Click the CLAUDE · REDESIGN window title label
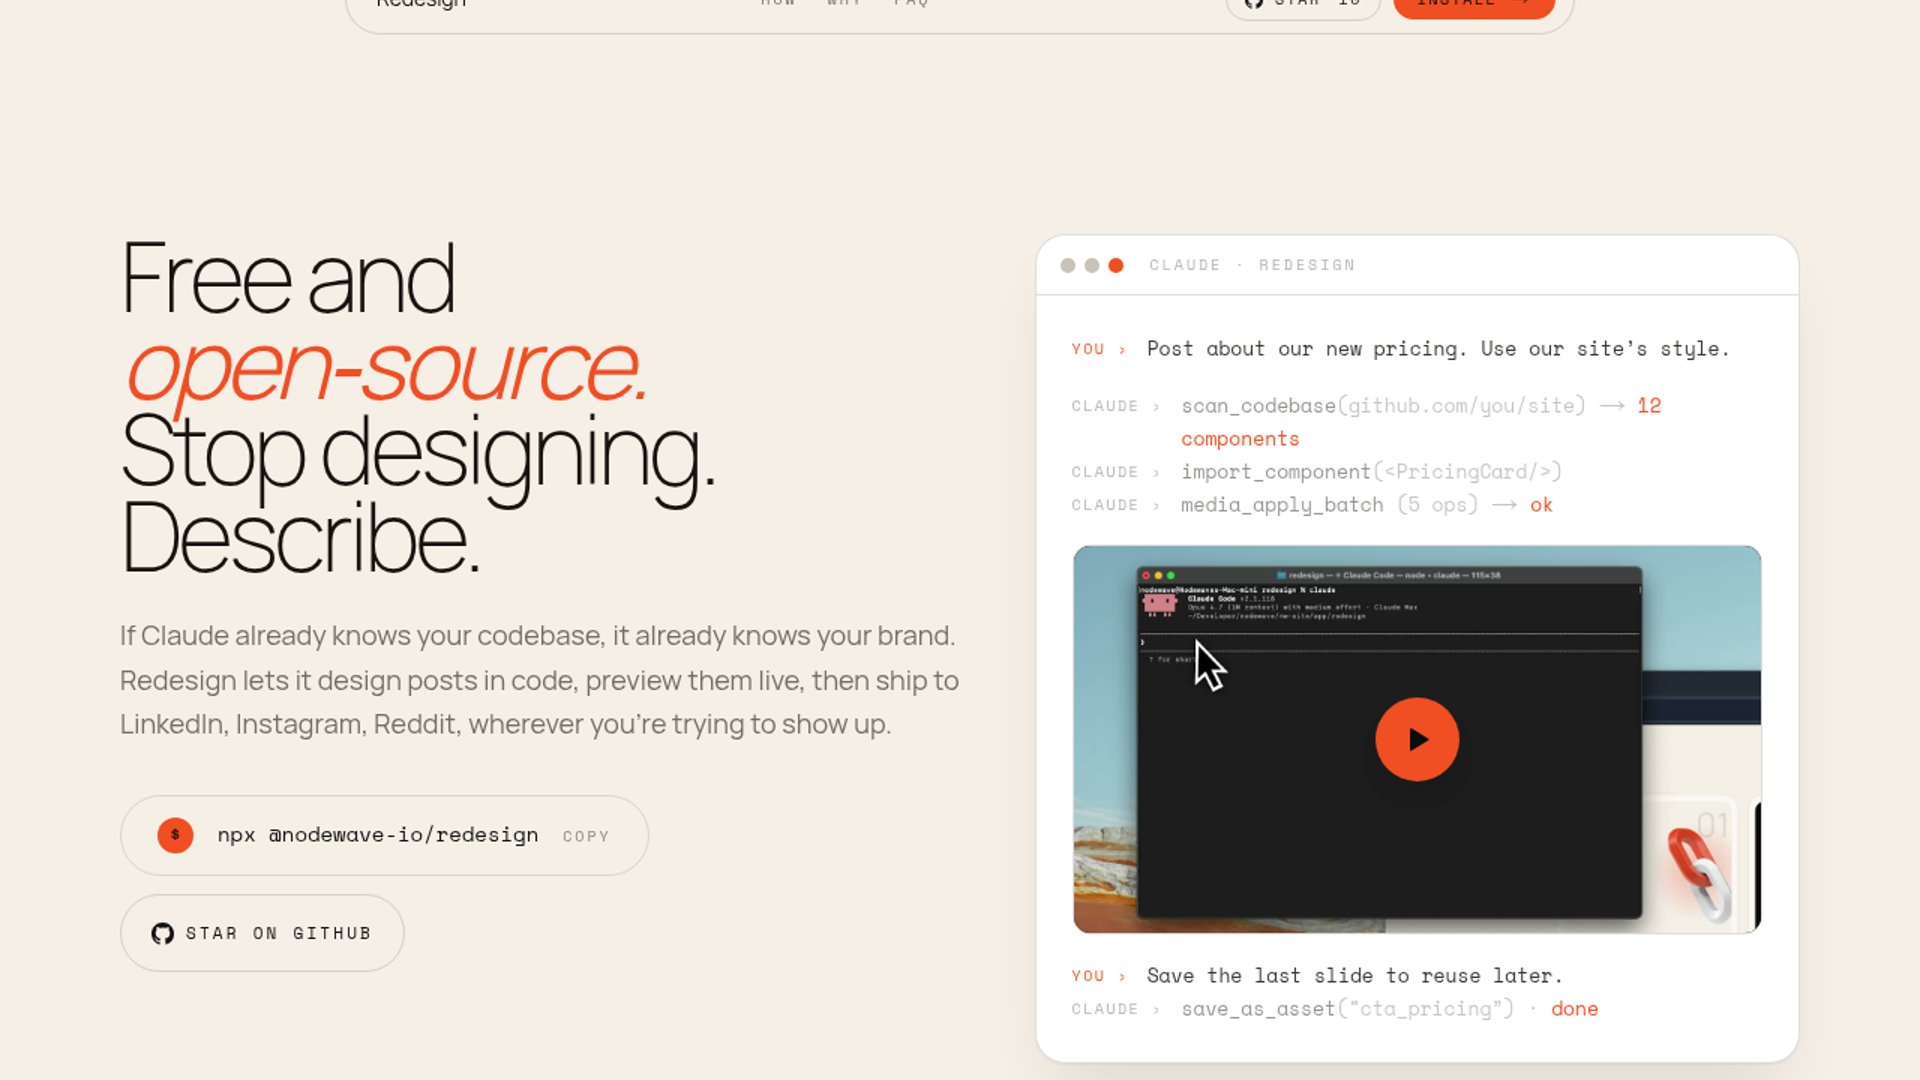The image size is (1920, 1080). click(x=1251, y=265)
